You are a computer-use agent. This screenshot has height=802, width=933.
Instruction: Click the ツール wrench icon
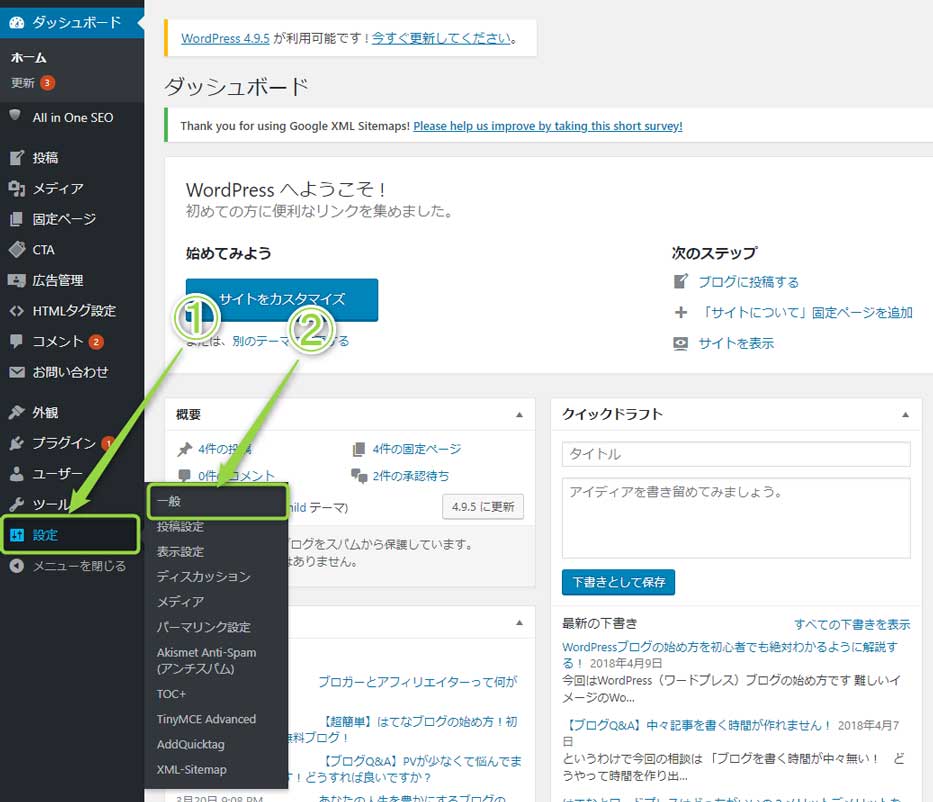(17, 504)
